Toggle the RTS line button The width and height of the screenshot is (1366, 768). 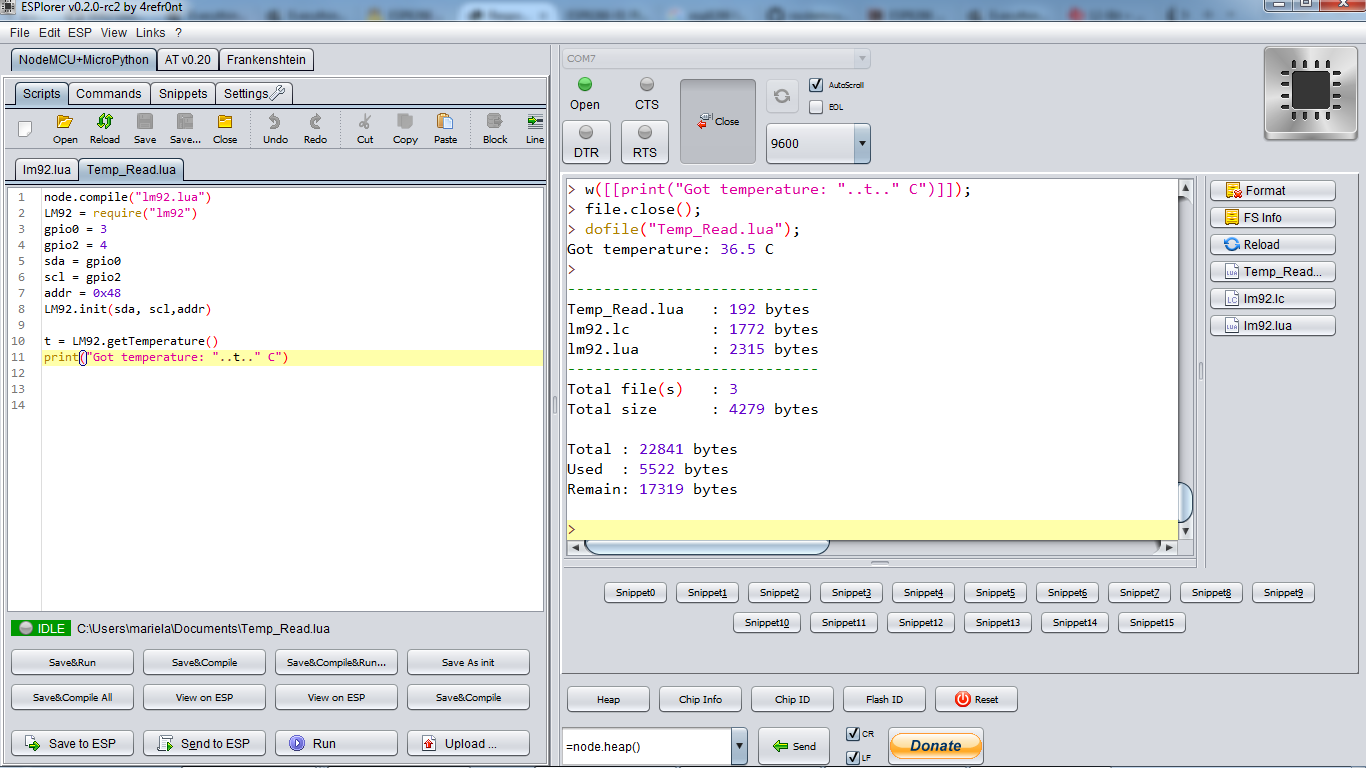coord(645,141)
